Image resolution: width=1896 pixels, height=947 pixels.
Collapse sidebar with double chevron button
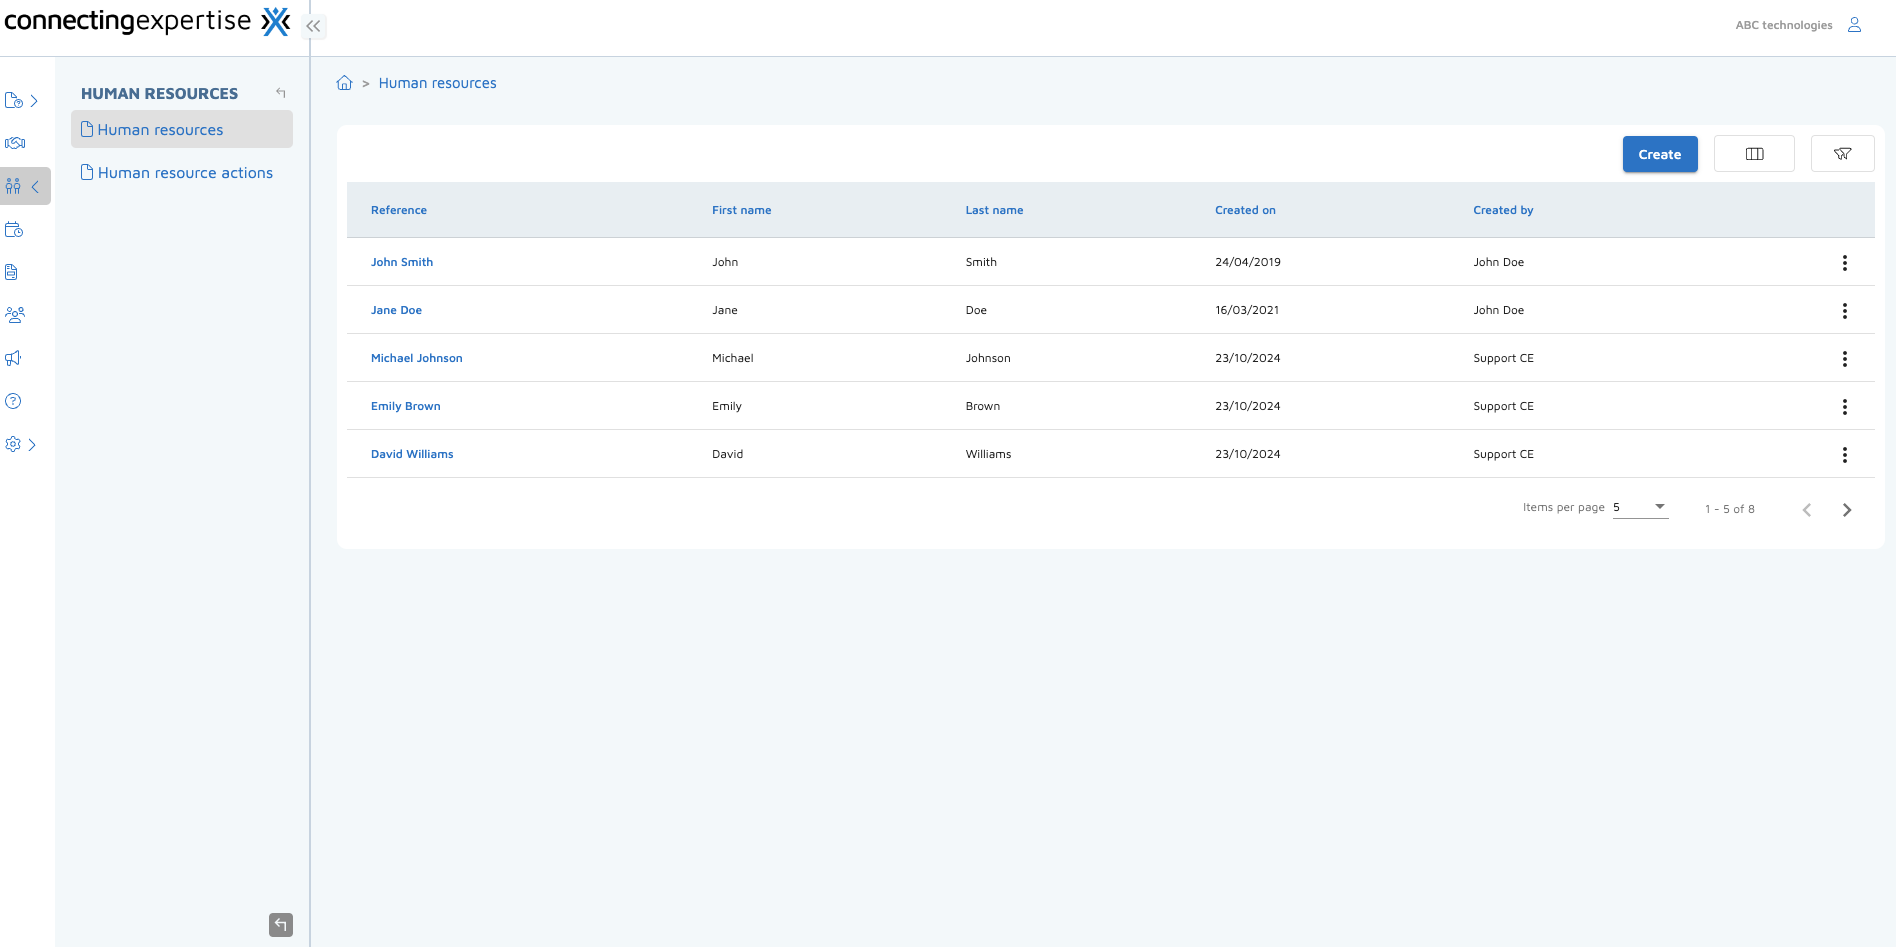(x=314, y=26)
